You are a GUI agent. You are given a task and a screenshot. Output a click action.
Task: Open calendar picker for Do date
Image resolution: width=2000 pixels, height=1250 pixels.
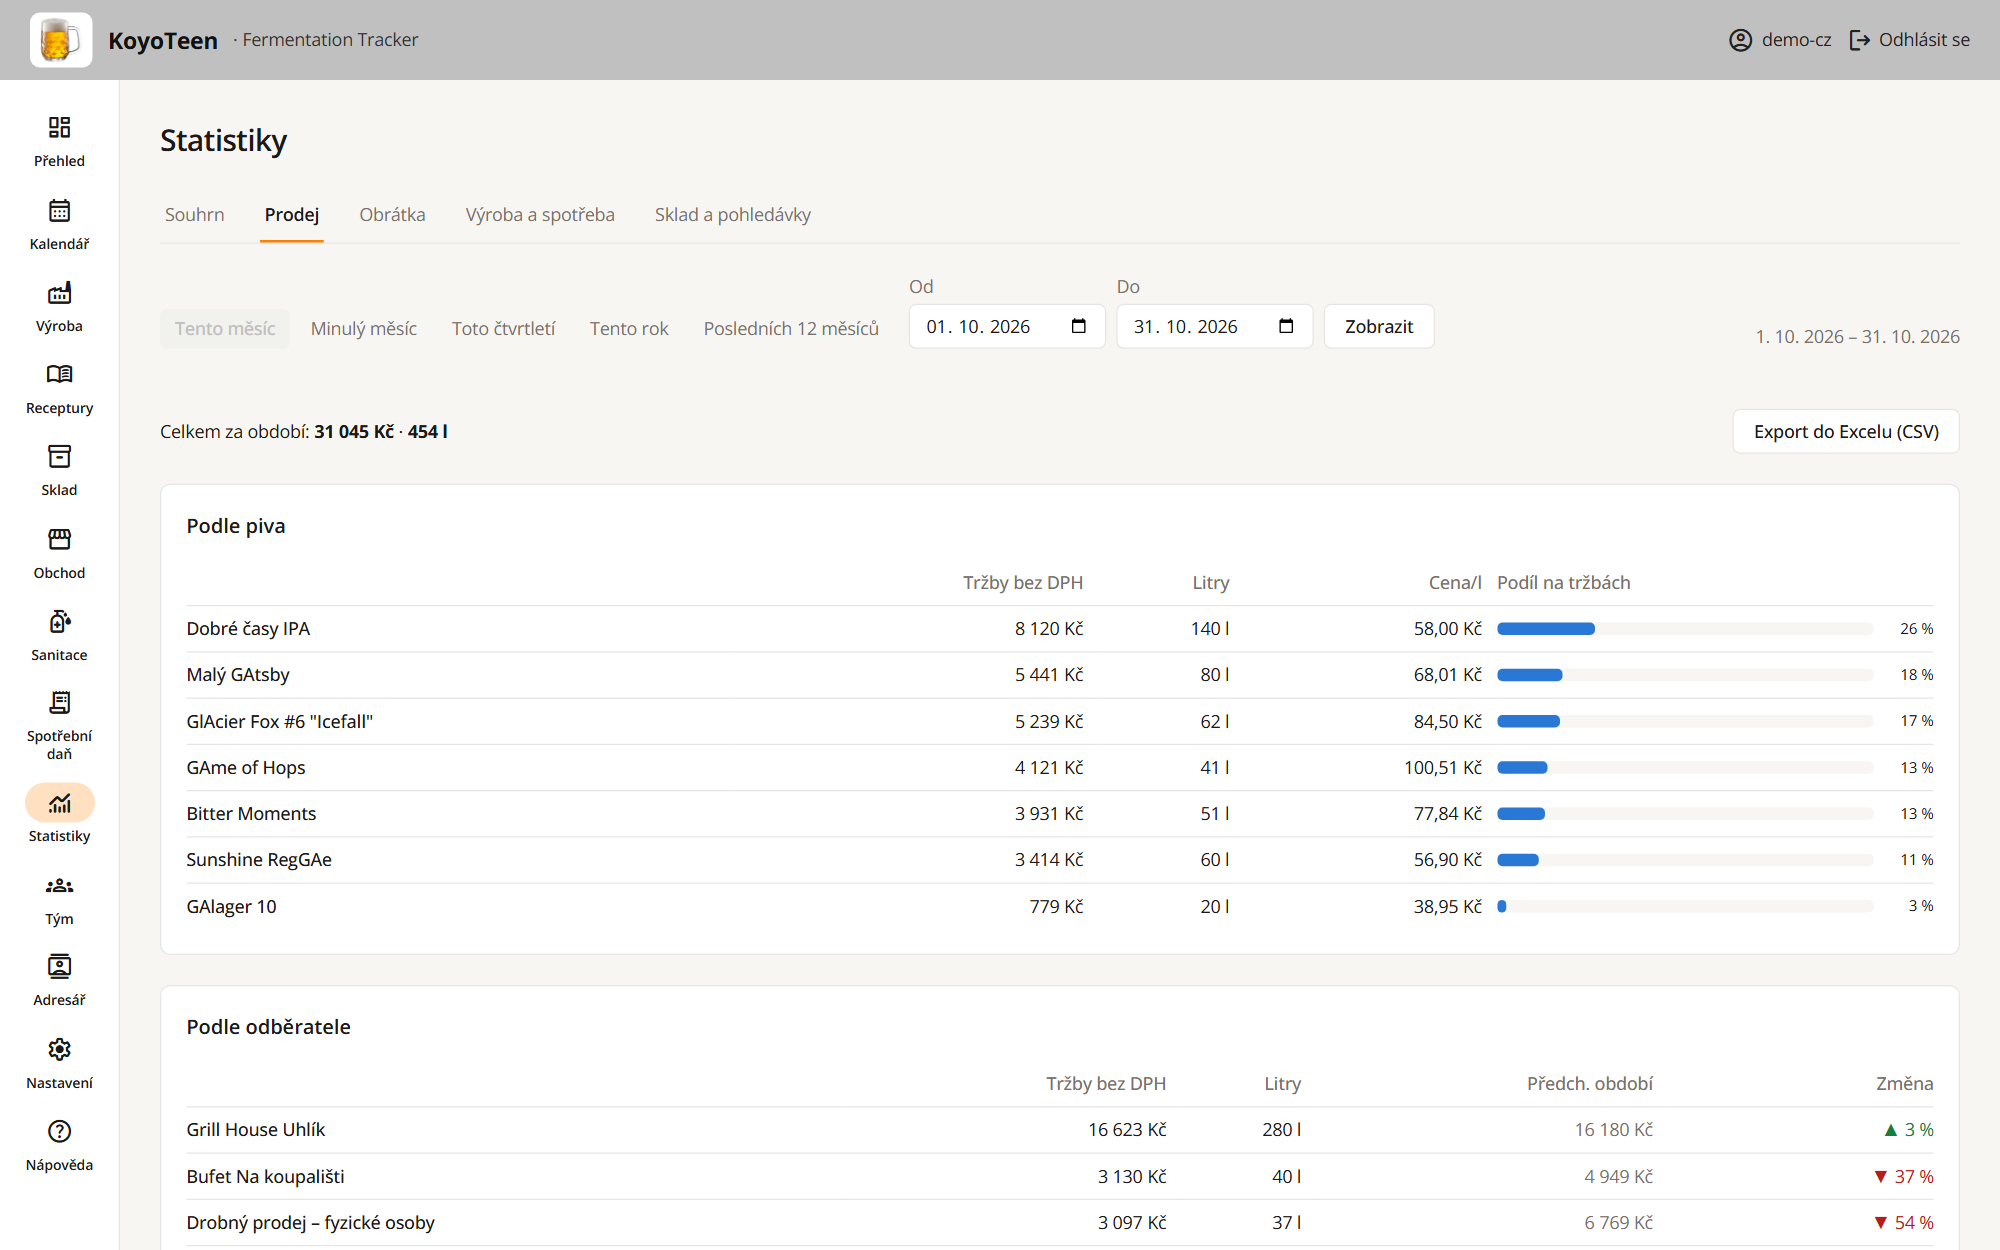click(x=1286, y=326)
